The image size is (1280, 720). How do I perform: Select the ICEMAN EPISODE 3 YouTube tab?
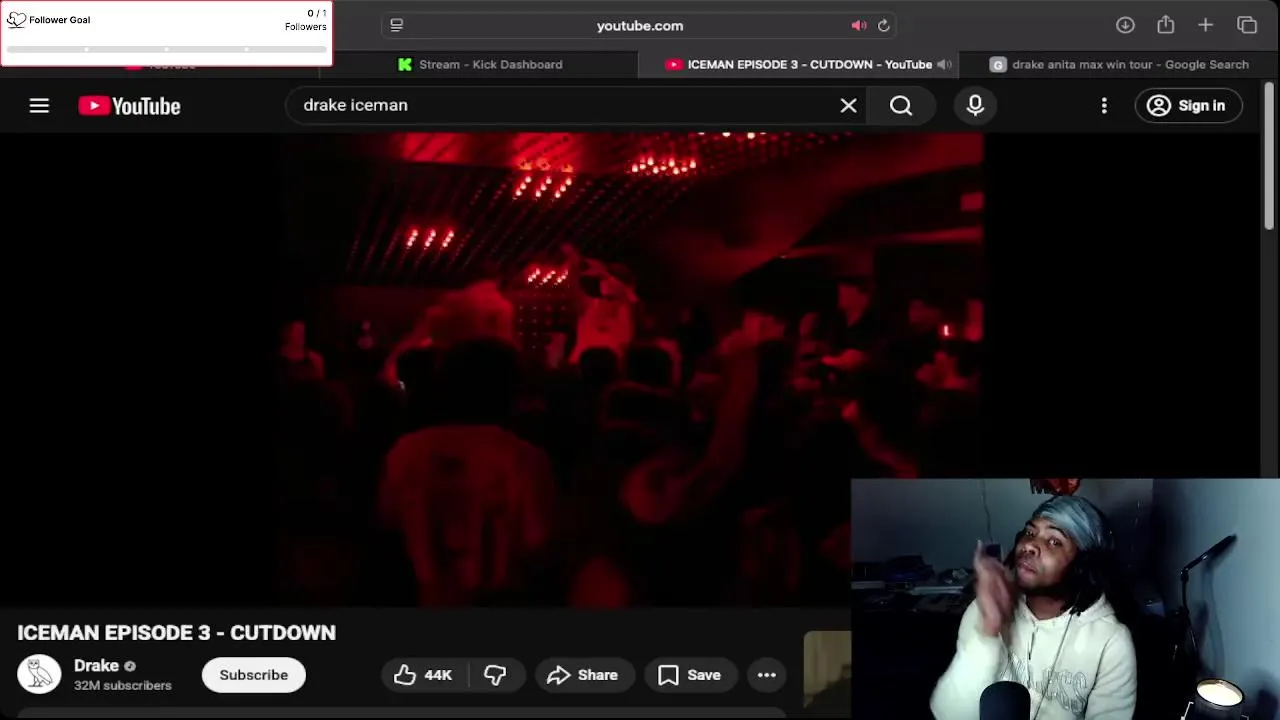pos(800,64)
